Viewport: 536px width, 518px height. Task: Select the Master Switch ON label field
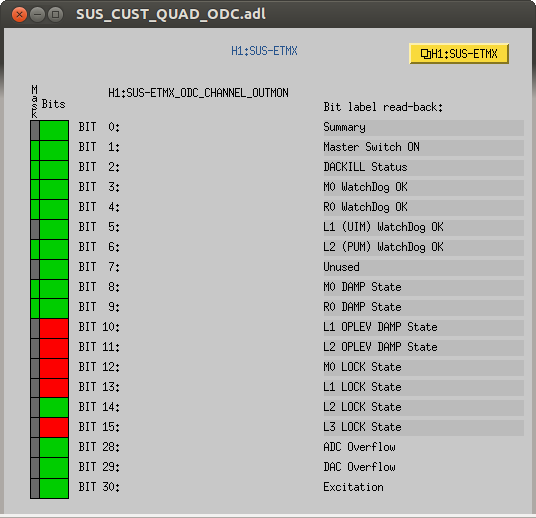(423, 147)
